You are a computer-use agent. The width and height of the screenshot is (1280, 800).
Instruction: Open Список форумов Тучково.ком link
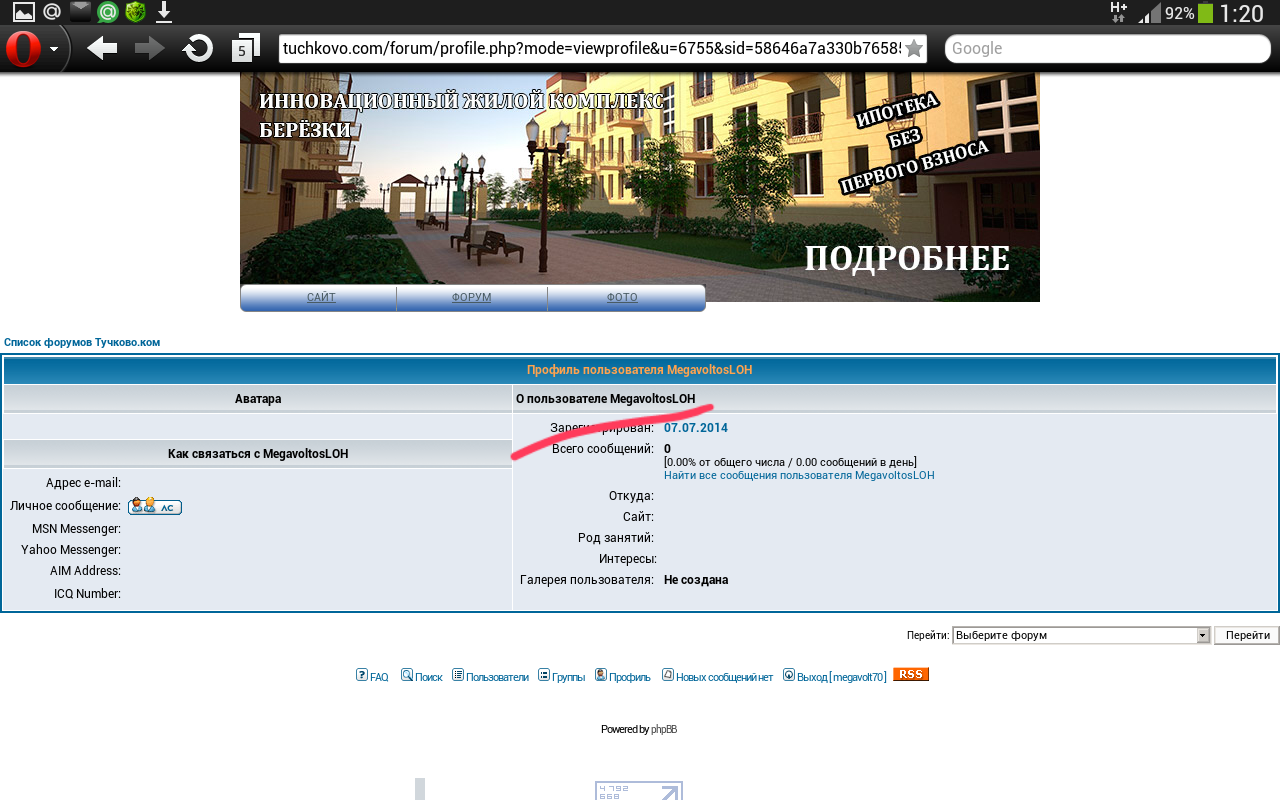(82, 342)
